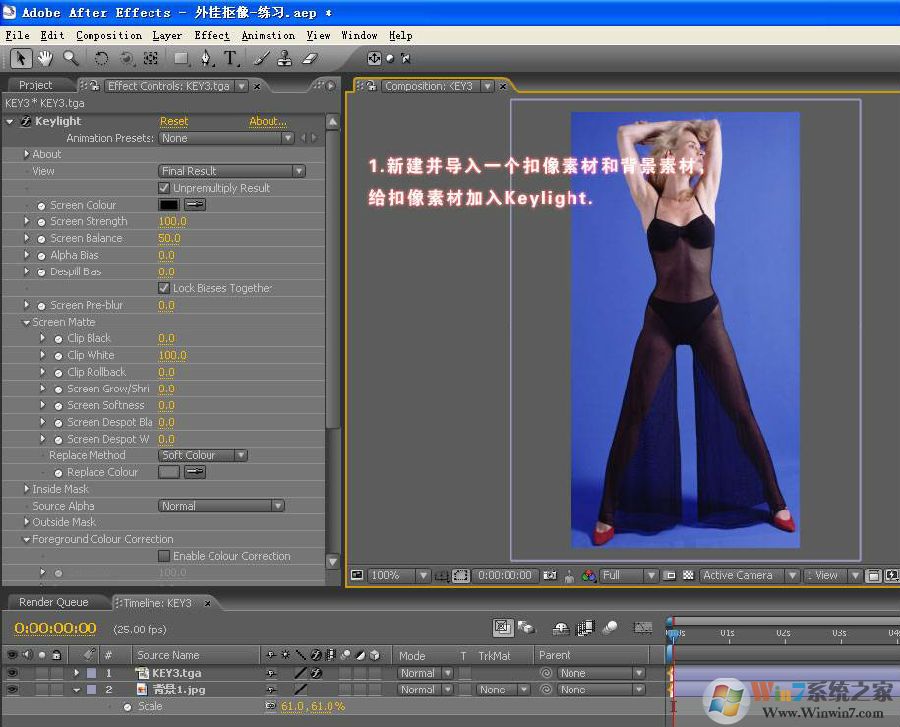The height and width of the screenshot is (727, 900).
Task: Expand the Inside Mask section
Action: 27,489
